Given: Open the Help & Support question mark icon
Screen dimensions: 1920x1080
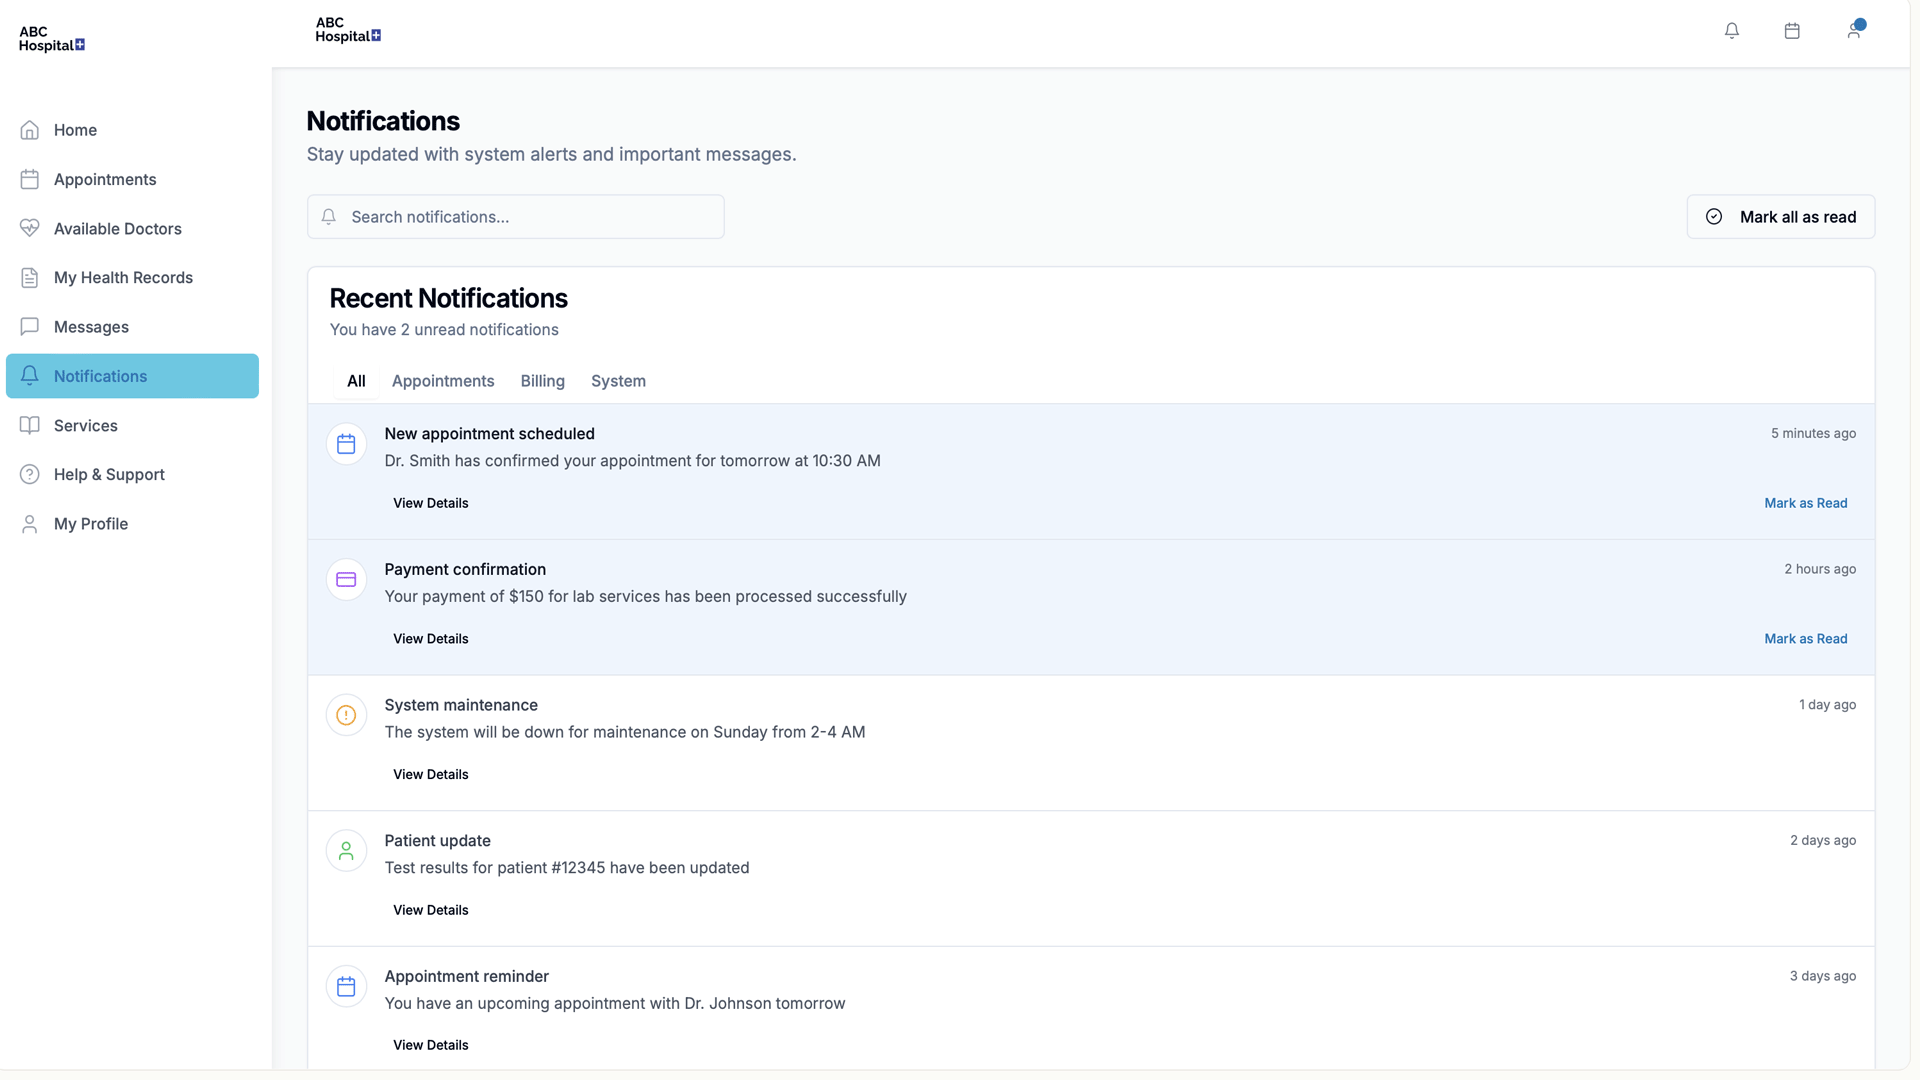Looking at the screenshot, I should [29, 474].
